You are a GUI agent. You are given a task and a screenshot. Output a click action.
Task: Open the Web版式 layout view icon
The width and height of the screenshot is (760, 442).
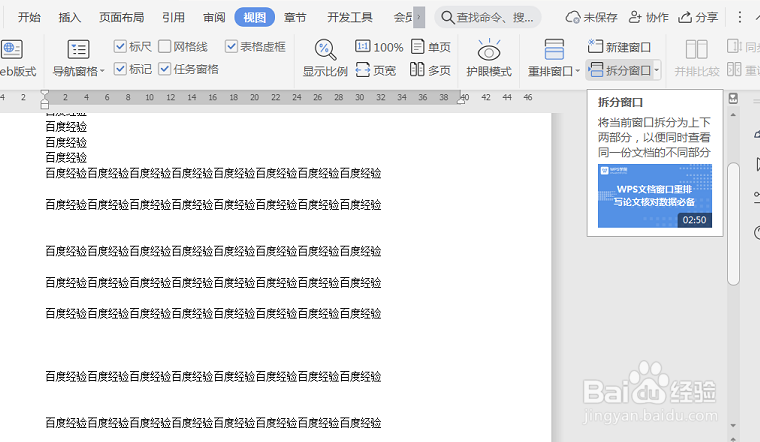click(x=12, y=49)
